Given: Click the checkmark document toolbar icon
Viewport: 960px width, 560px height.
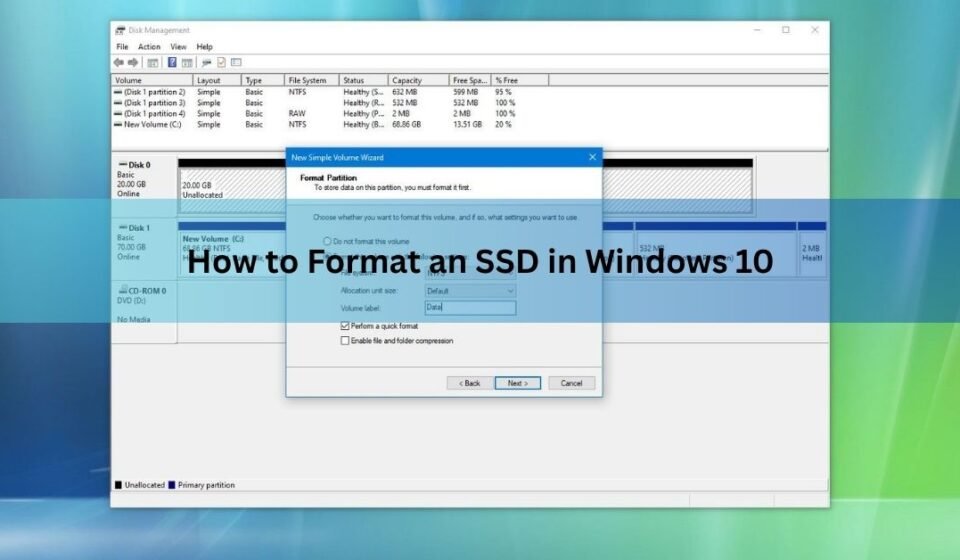Looking at the screenshot, I should 222,62.
